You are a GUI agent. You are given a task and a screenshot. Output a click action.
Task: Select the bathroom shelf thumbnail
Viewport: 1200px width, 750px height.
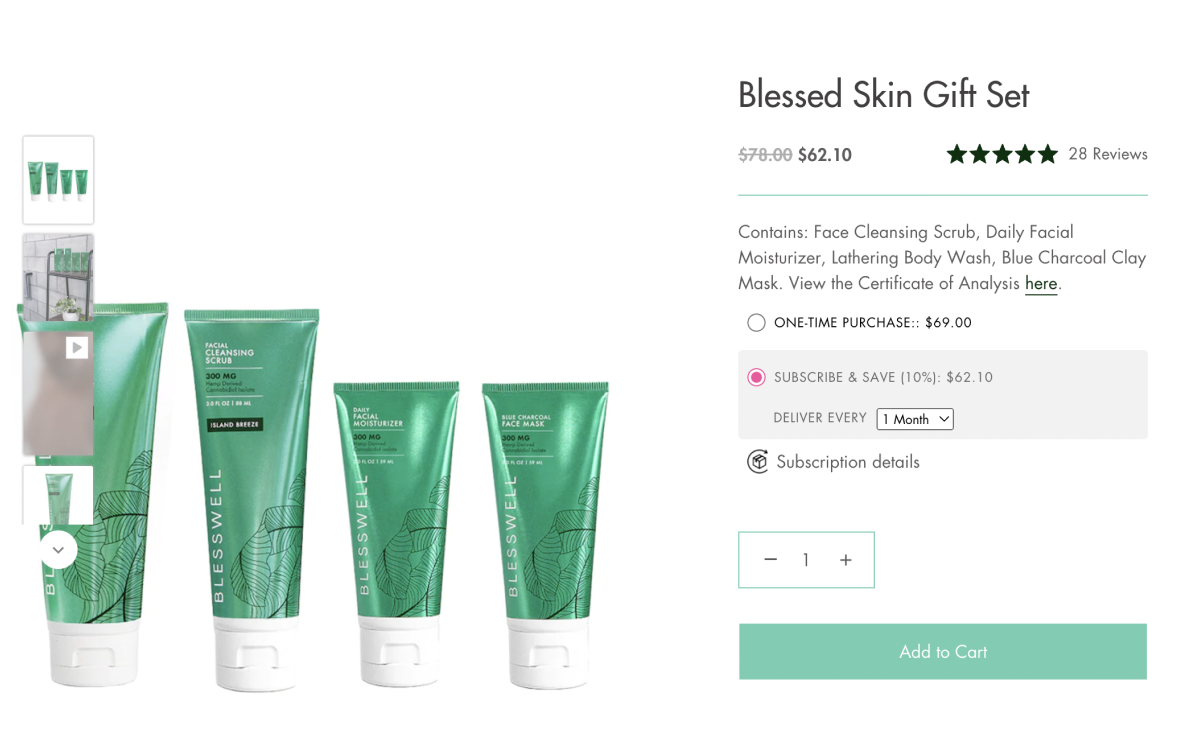tap(58, 277)
